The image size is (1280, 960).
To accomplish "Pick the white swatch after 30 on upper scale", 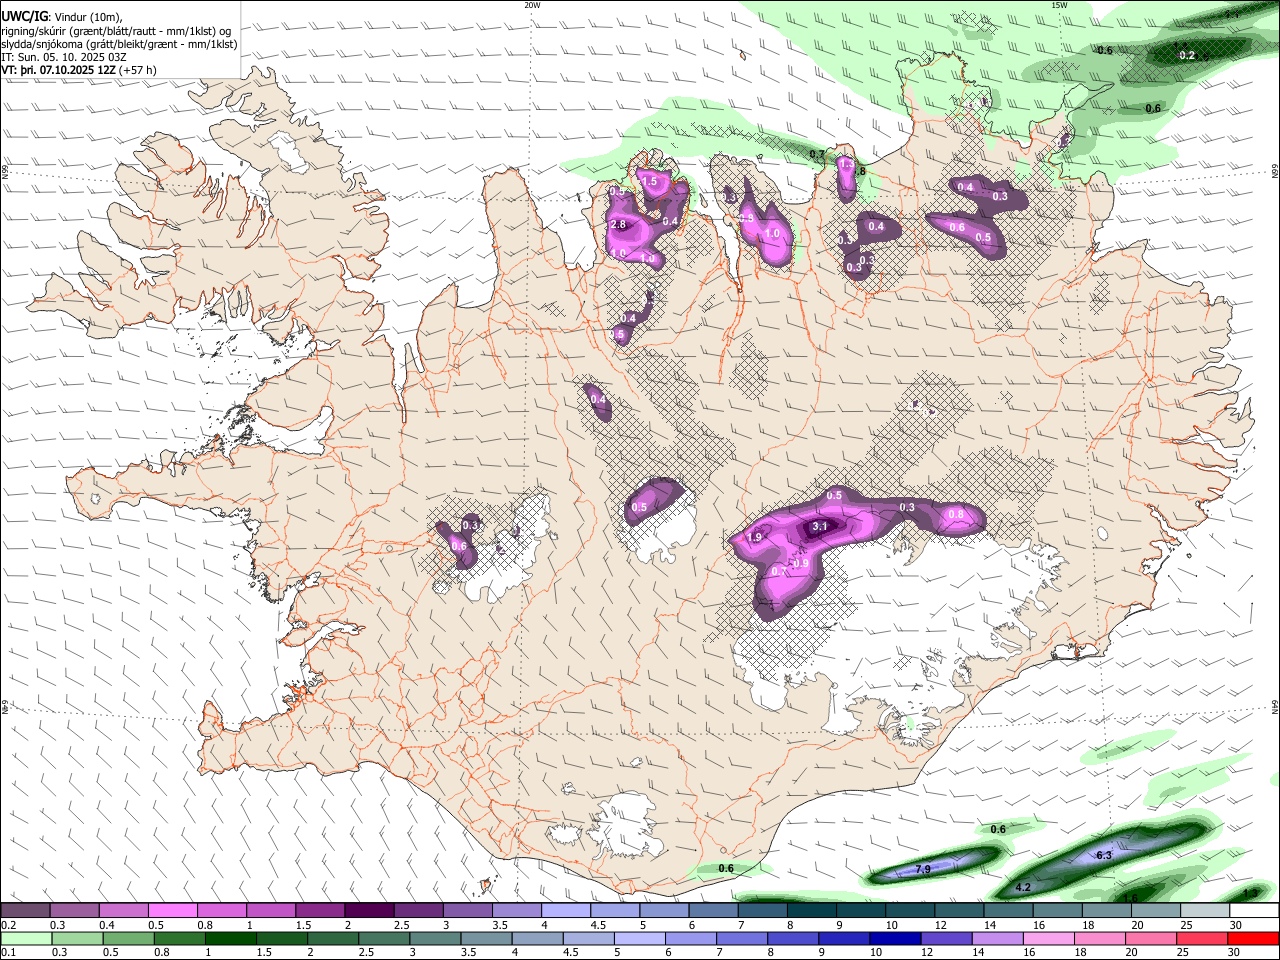I will [1255, 910].
